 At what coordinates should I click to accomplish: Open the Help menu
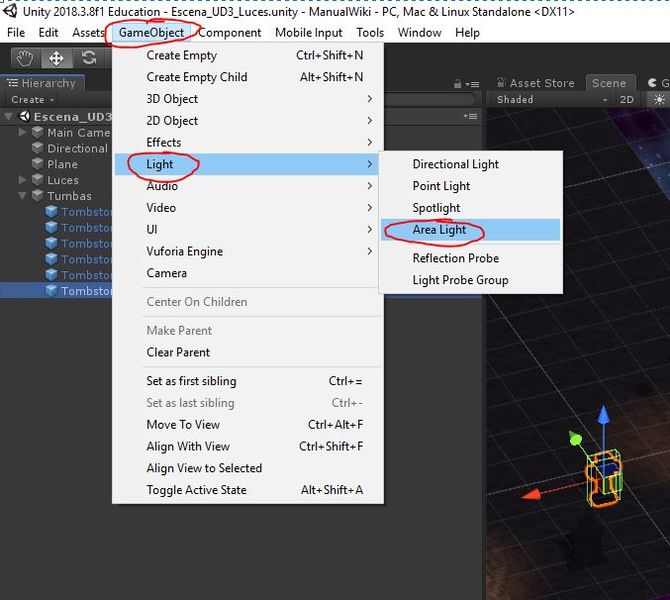tap(467, 32)
